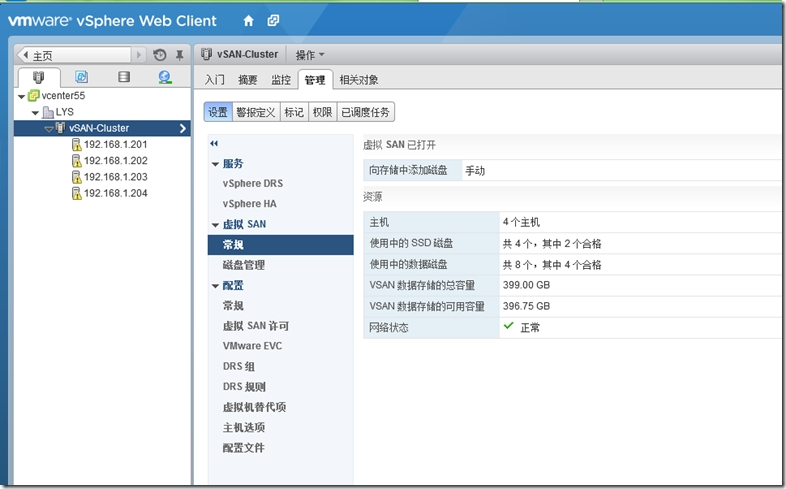Select LYS label in tree
The width and height of the screenshot is (786, 489).
(65, 112)
